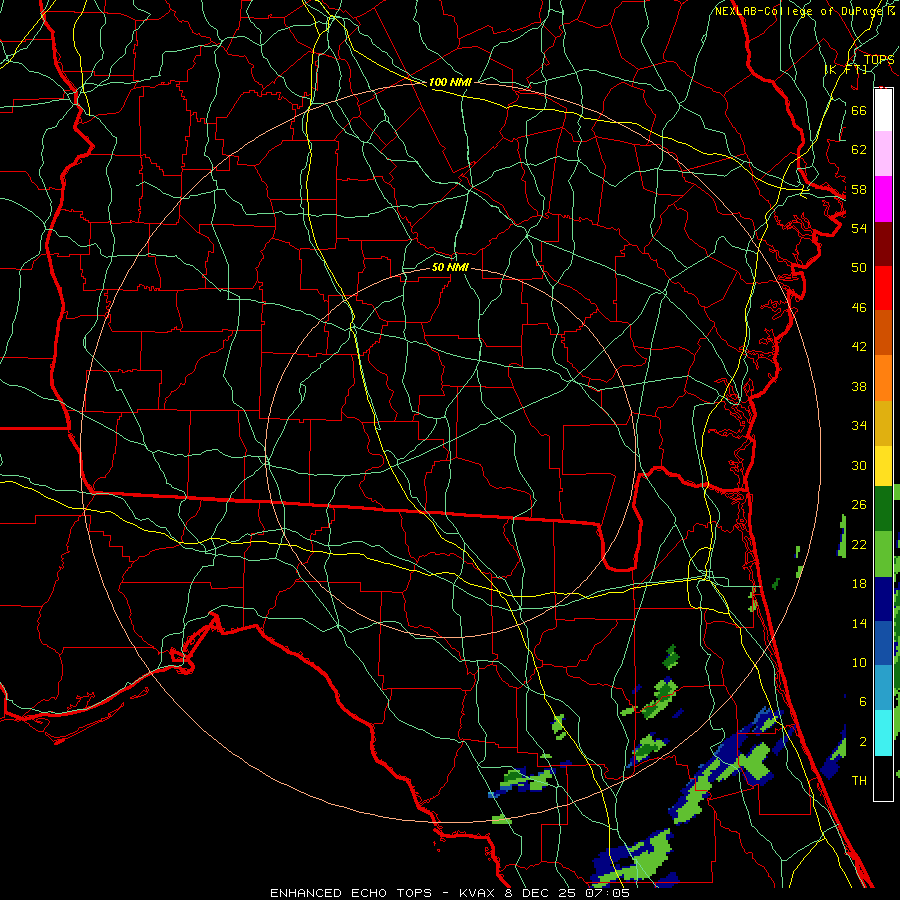Click the '30' legend value
Screen dimensions: 900x900
pyautogui.click(x=859, y=465)
